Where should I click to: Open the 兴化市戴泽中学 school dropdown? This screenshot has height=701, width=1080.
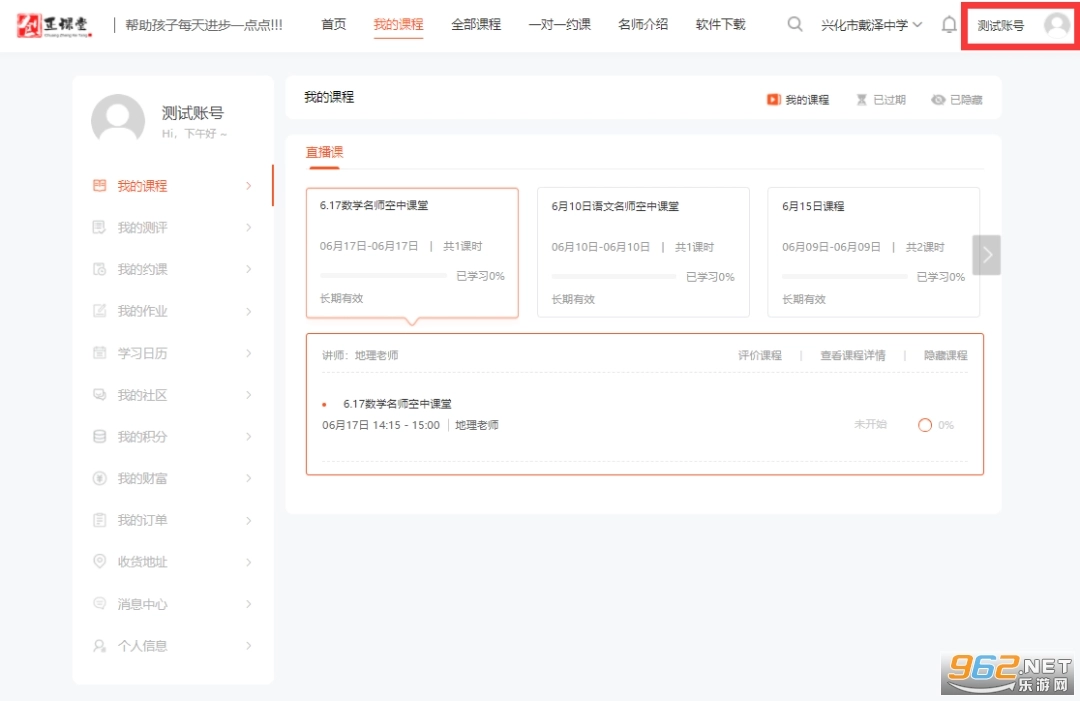[x=871, y=25]
